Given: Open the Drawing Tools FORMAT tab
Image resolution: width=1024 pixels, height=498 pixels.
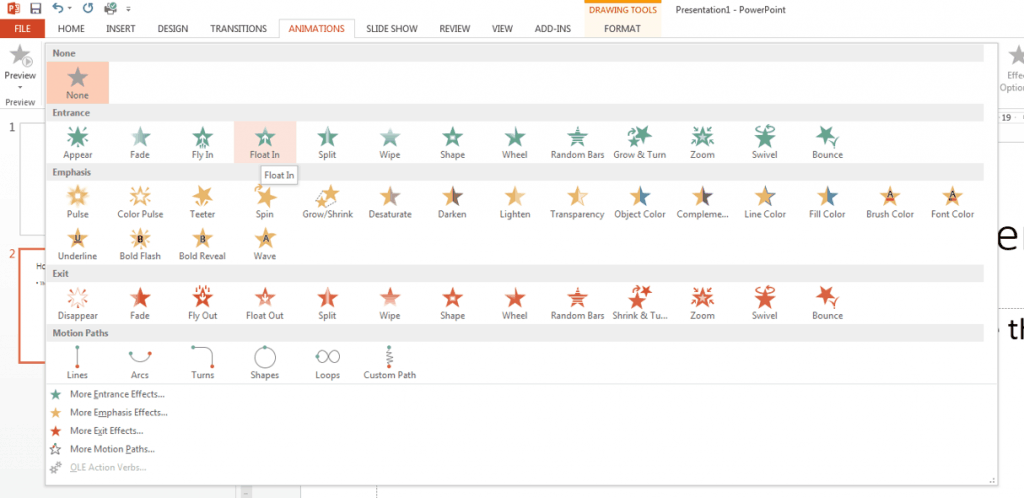Looking at the screenshot, I should pyautogui.click(x=622, y=29).
